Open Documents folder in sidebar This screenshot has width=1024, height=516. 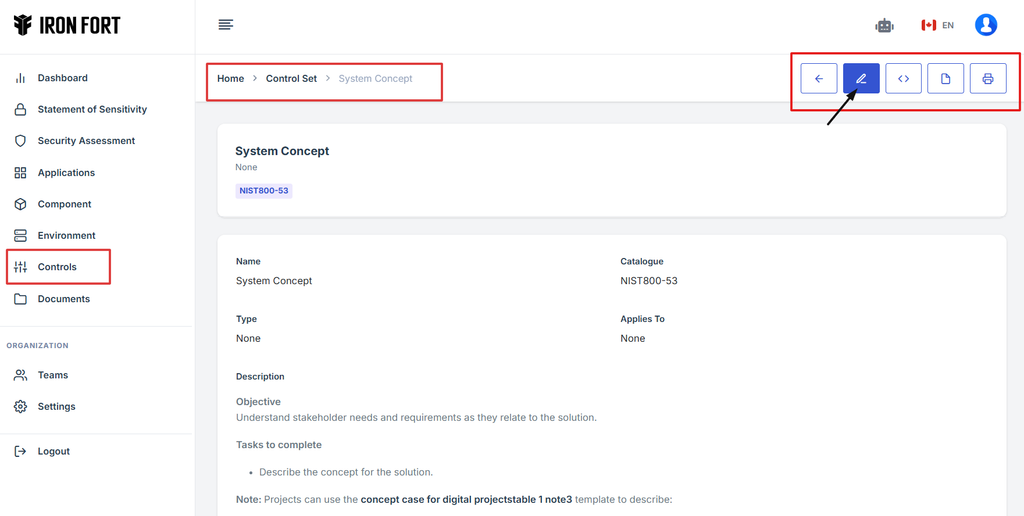coord(63,299)
